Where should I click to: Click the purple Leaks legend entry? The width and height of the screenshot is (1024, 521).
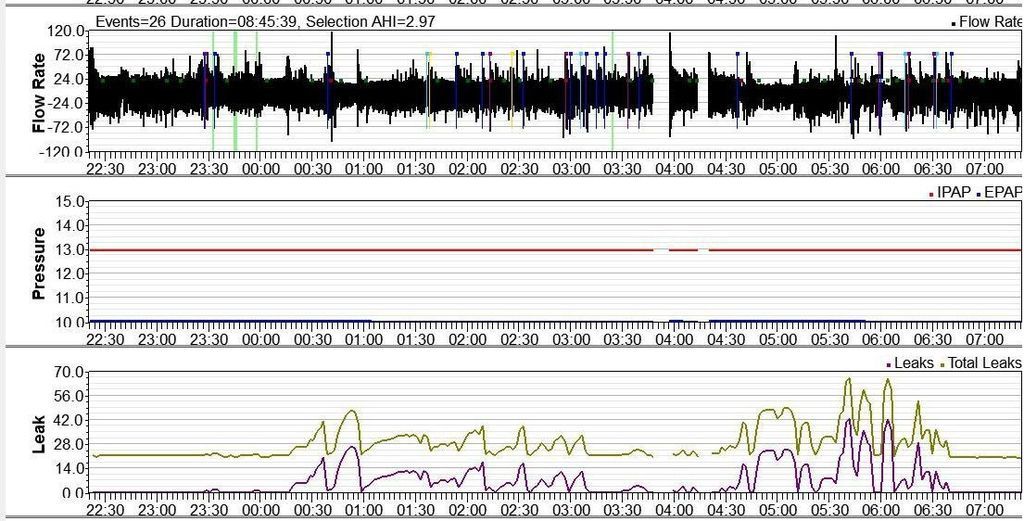coord(911,363)
